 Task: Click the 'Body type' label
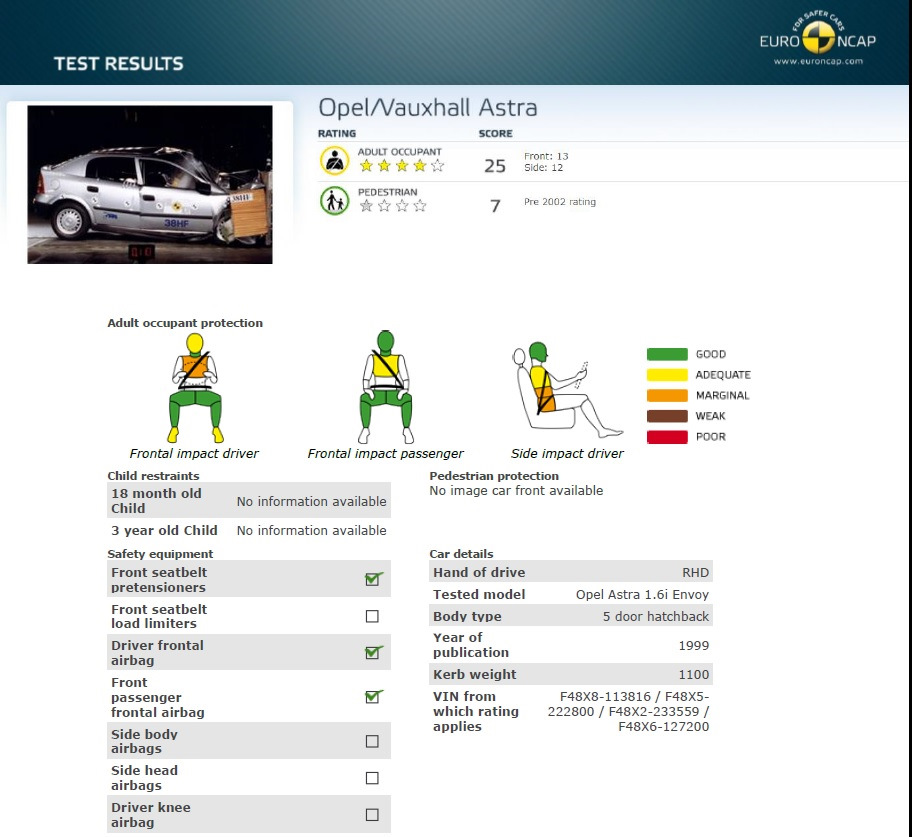click(x=467, y=617)
